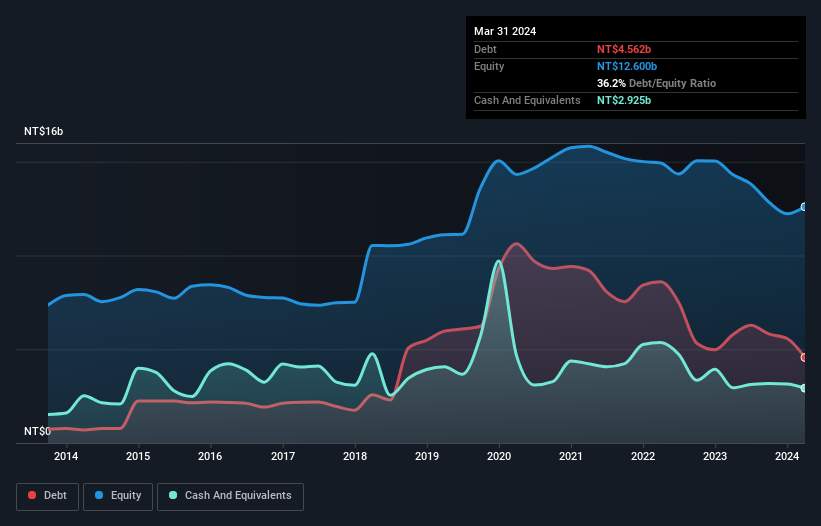821x526 pixels.
Task: Click the blue Equity legend dot
Action: (x=99, y=495)
